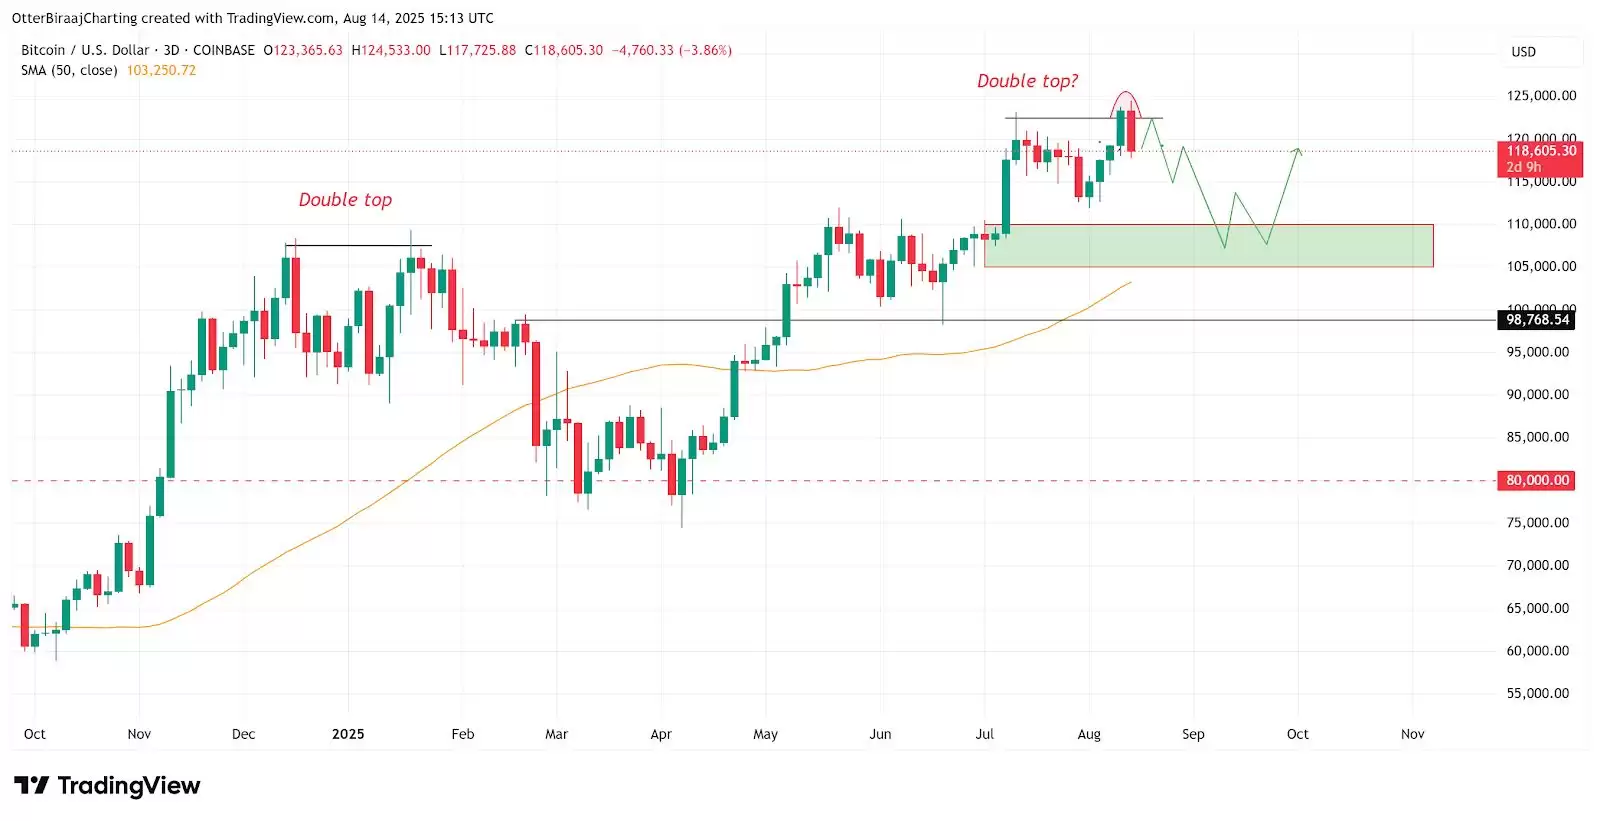Select the Oct label at far left
1600x821 pixels.
coord(35,734)
